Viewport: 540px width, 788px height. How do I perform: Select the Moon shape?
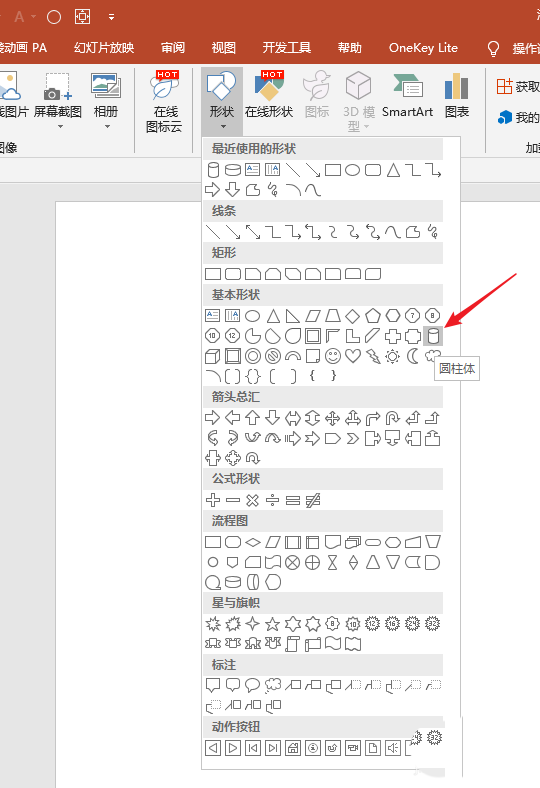(413, 356)
